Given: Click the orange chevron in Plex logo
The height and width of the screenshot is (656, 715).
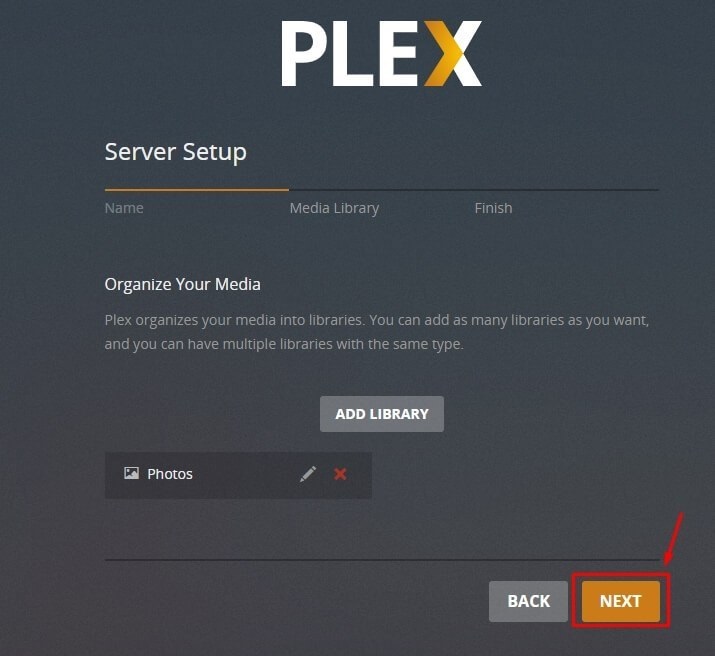Looking at the screenshot, I should tap(447, 53).
